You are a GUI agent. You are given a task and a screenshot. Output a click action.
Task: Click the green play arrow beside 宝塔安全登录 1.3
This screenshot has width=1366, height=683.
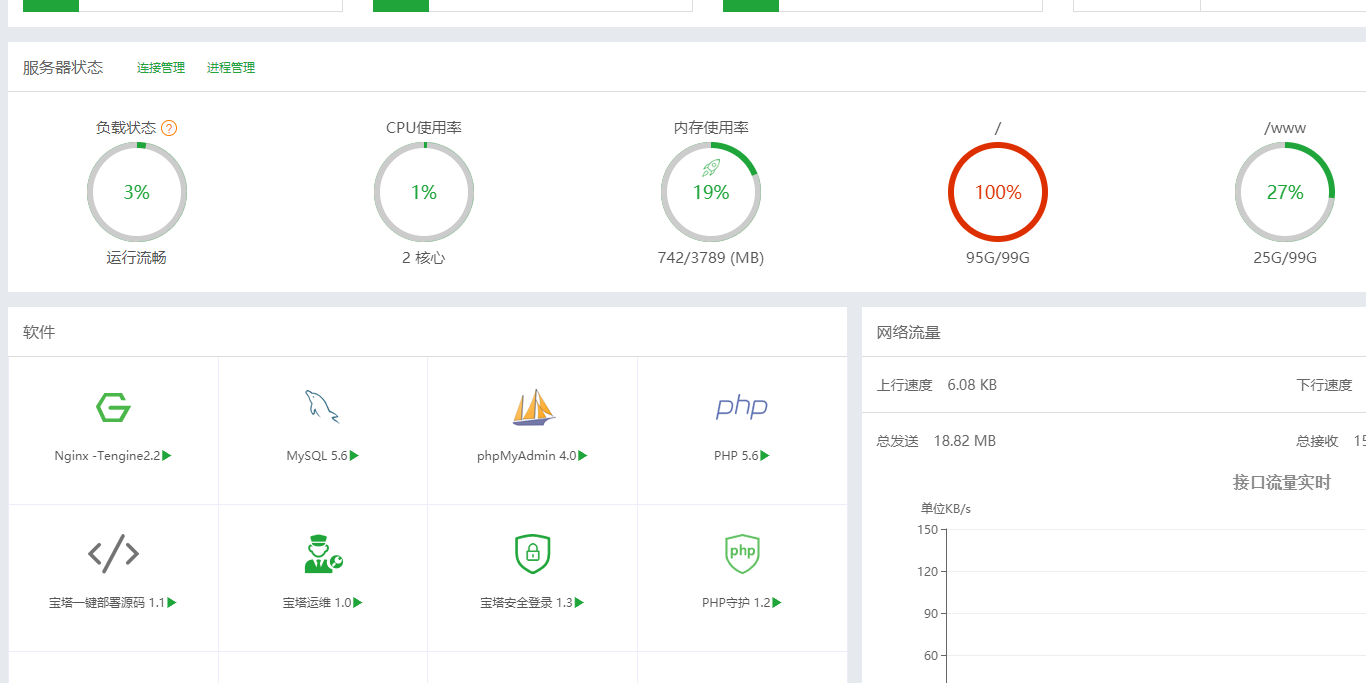[579, 603]
